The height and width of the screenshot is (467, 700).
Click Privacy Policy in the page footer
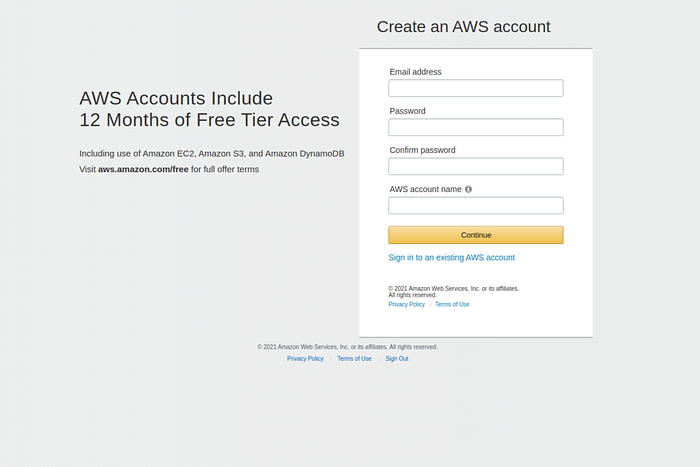(305, 358)
